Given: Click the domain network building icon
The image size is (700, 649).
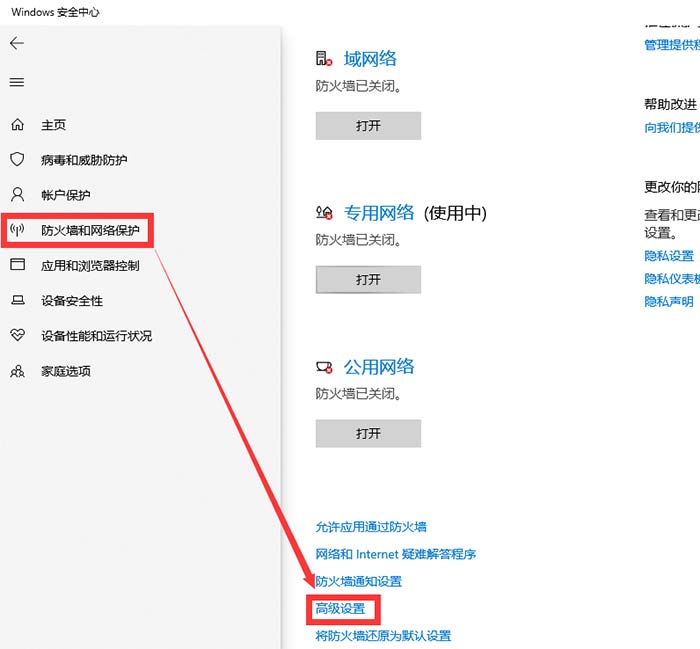Looking at the screenshot, I should click(324, 58).
